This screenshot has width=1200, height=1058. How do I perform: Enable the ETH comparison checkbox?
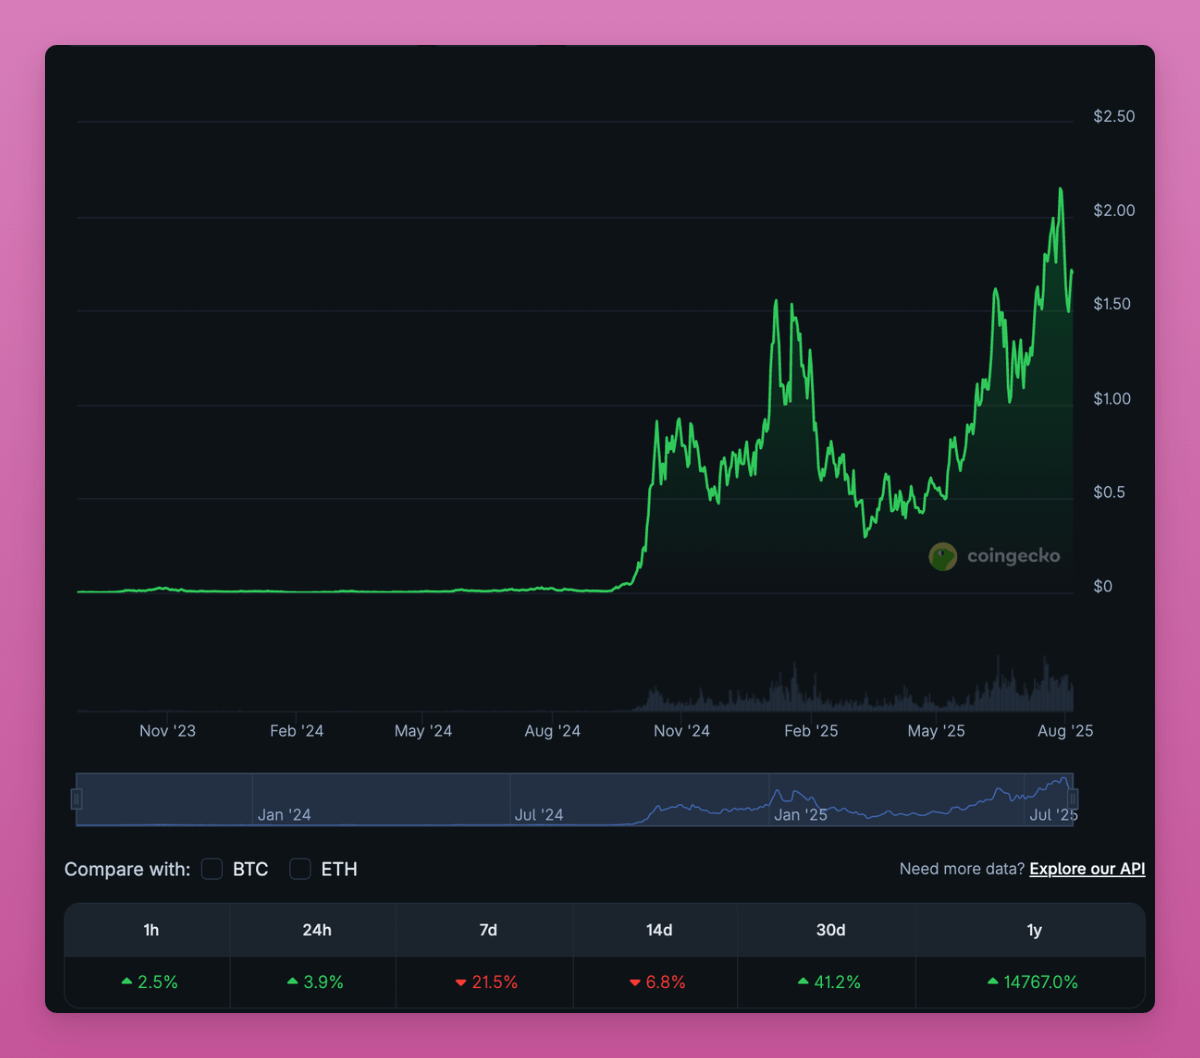(300, 869)
